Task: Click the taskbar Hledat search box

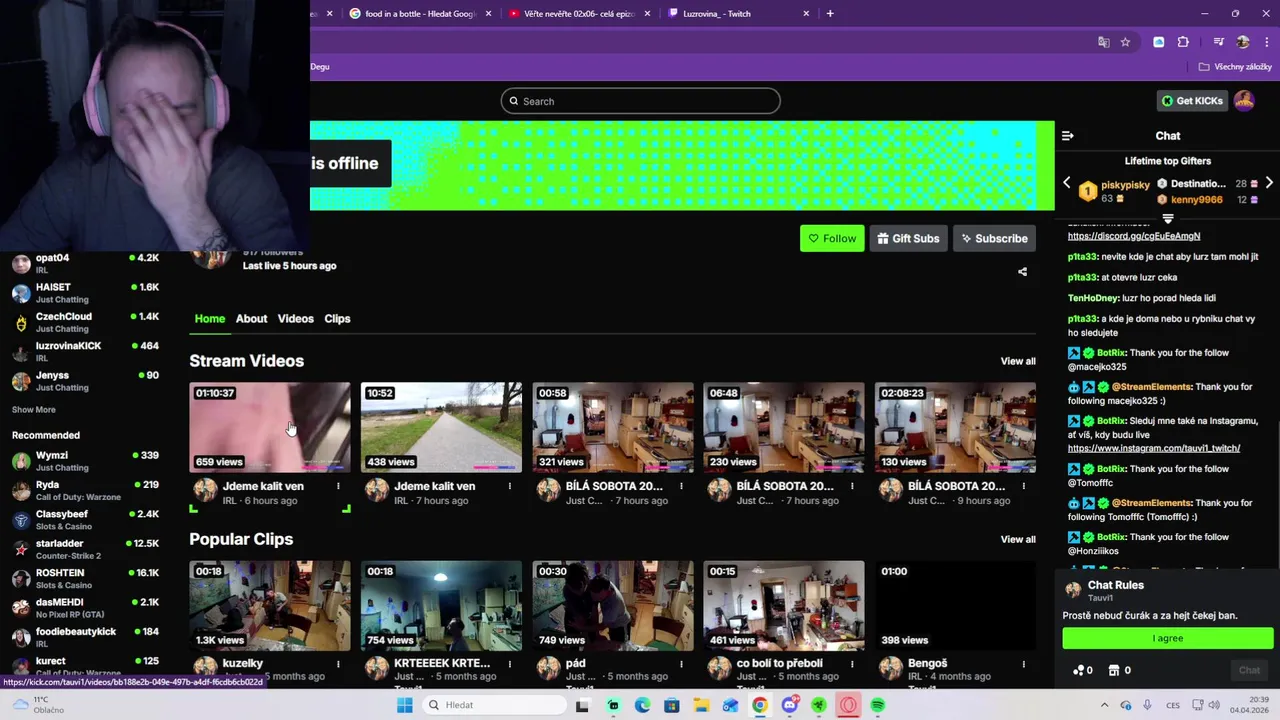Action: (494, 705)
